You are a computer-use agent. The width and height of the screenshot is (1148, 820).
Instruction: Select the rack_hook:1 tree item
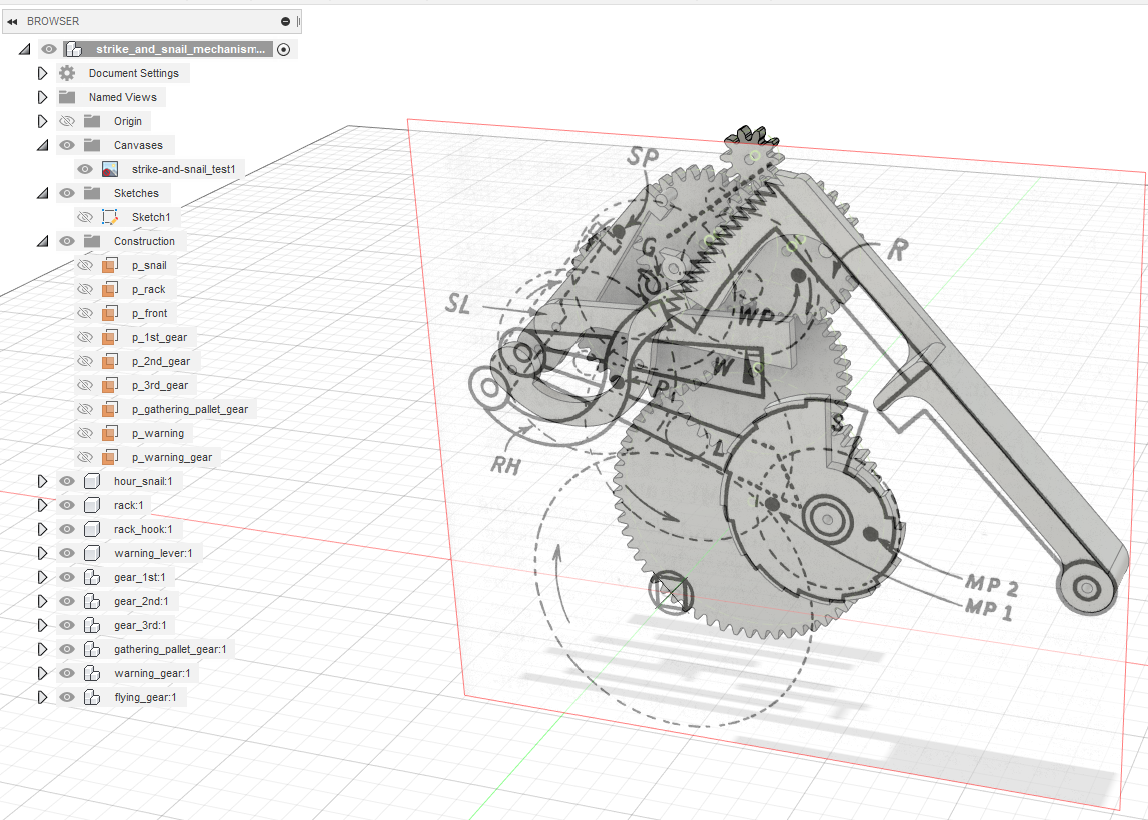(144, 529)
